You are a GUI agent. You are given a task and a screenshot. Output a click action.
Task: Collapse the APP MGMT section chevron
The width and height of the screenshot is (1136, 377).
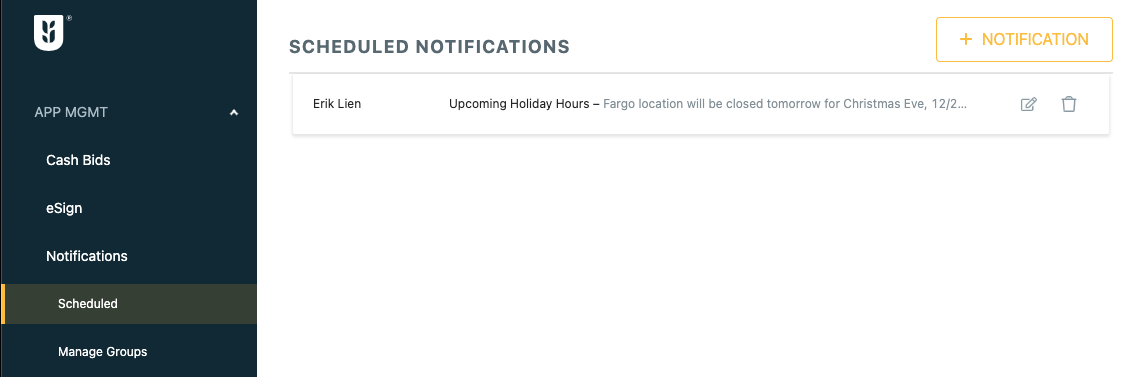(233, 112)
